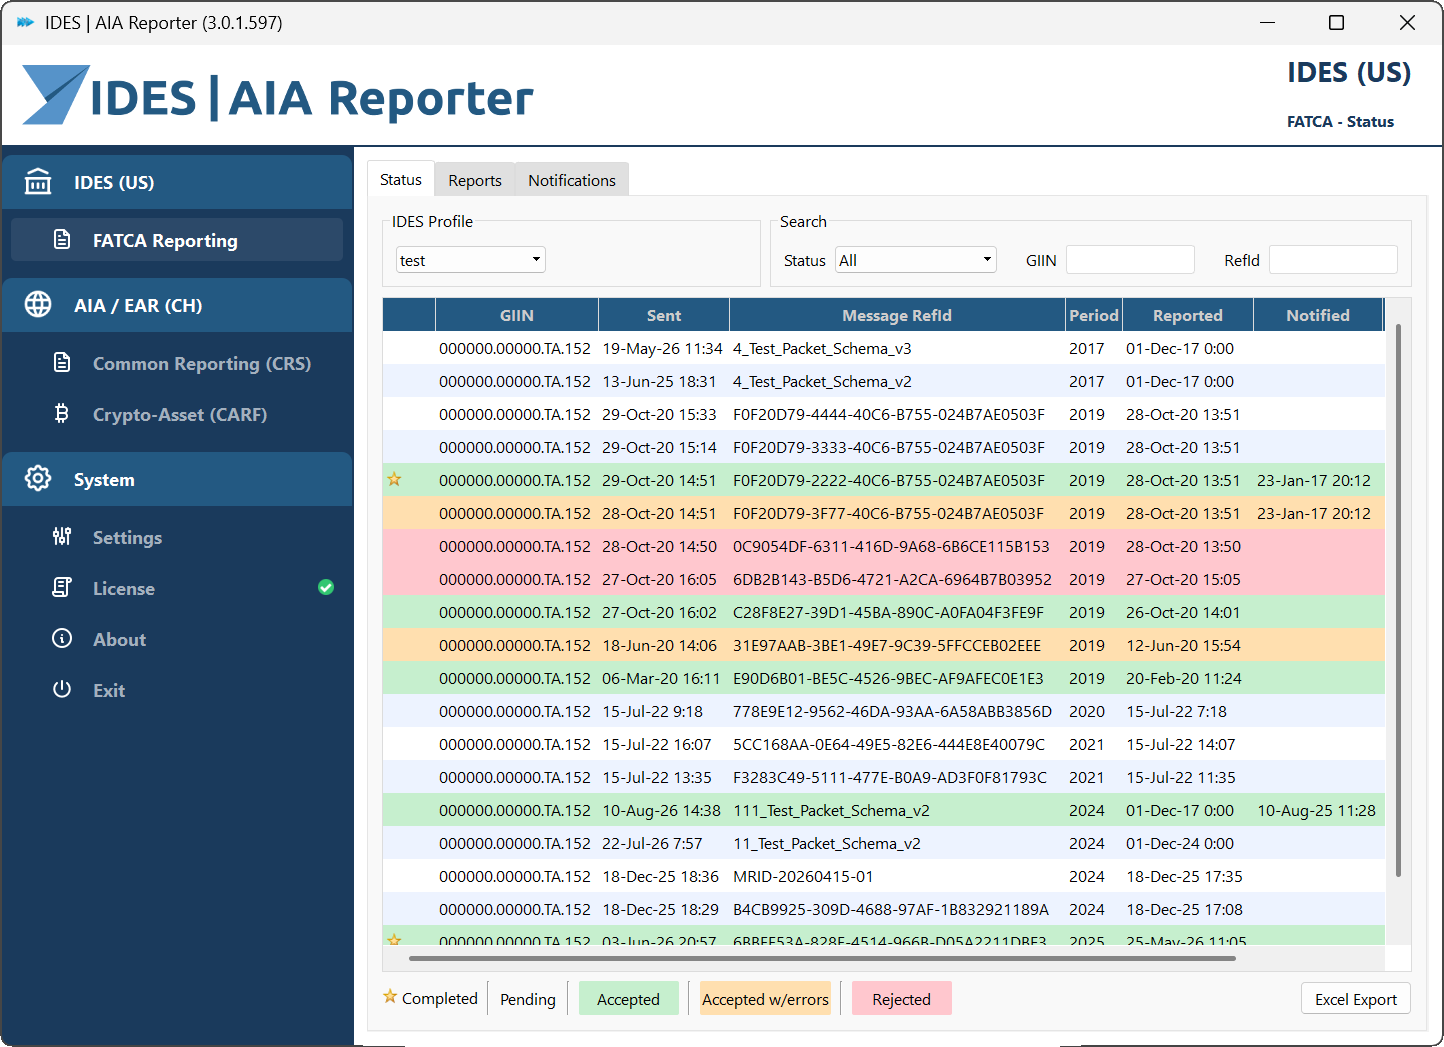
Task: Click the Completed star legend icon
Action: tap(390, 997)
